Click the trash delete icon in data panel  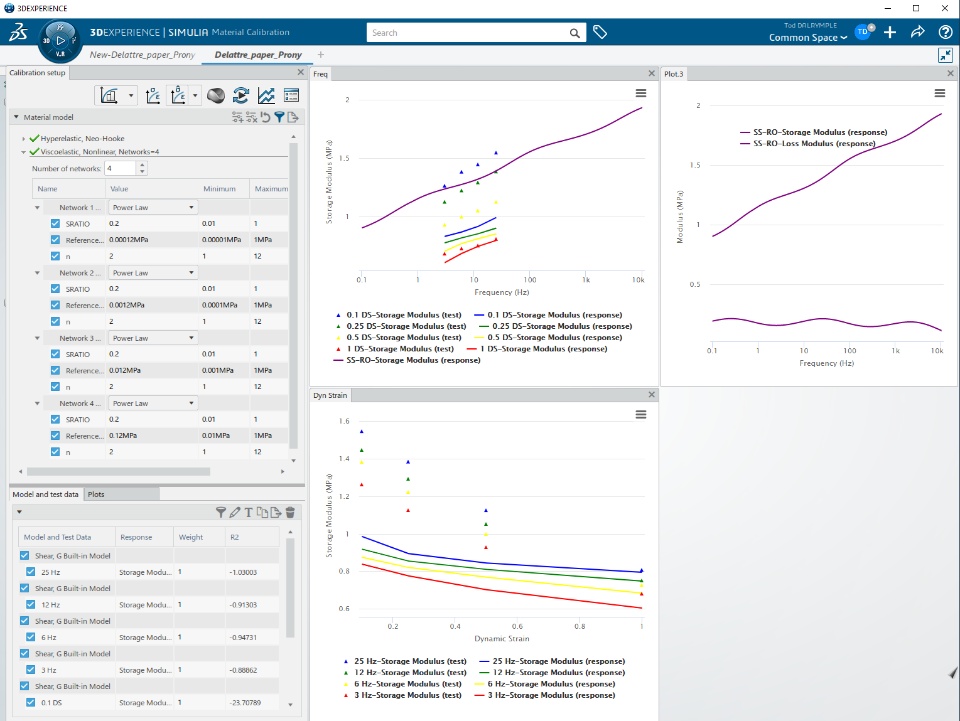pyautogui.click(x=290, y=512)
